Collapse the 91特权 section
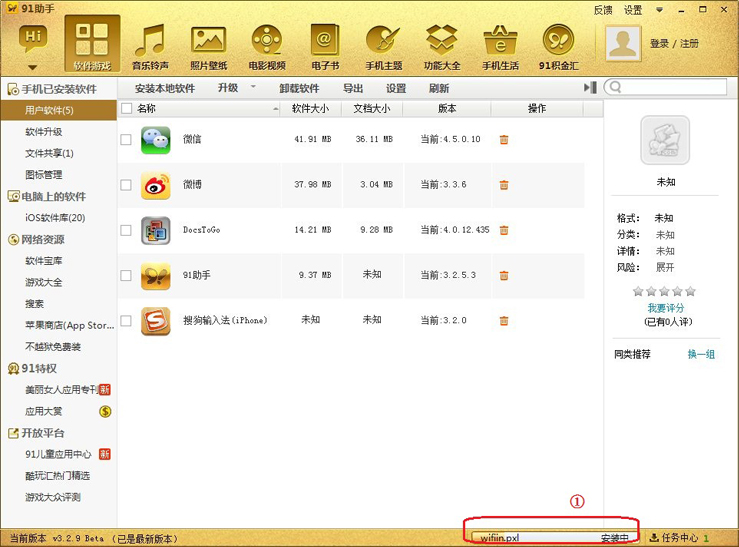 (x=33, y=368)
